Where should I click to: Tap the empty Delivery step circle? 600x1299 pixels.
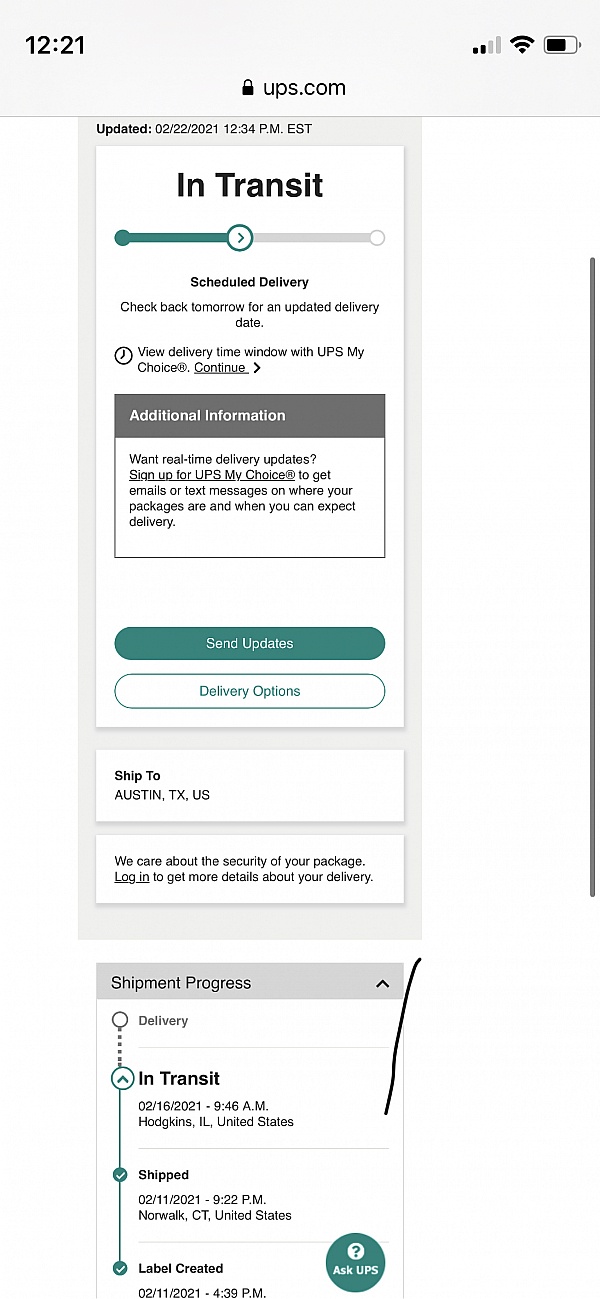click(x=121, y=1020)
